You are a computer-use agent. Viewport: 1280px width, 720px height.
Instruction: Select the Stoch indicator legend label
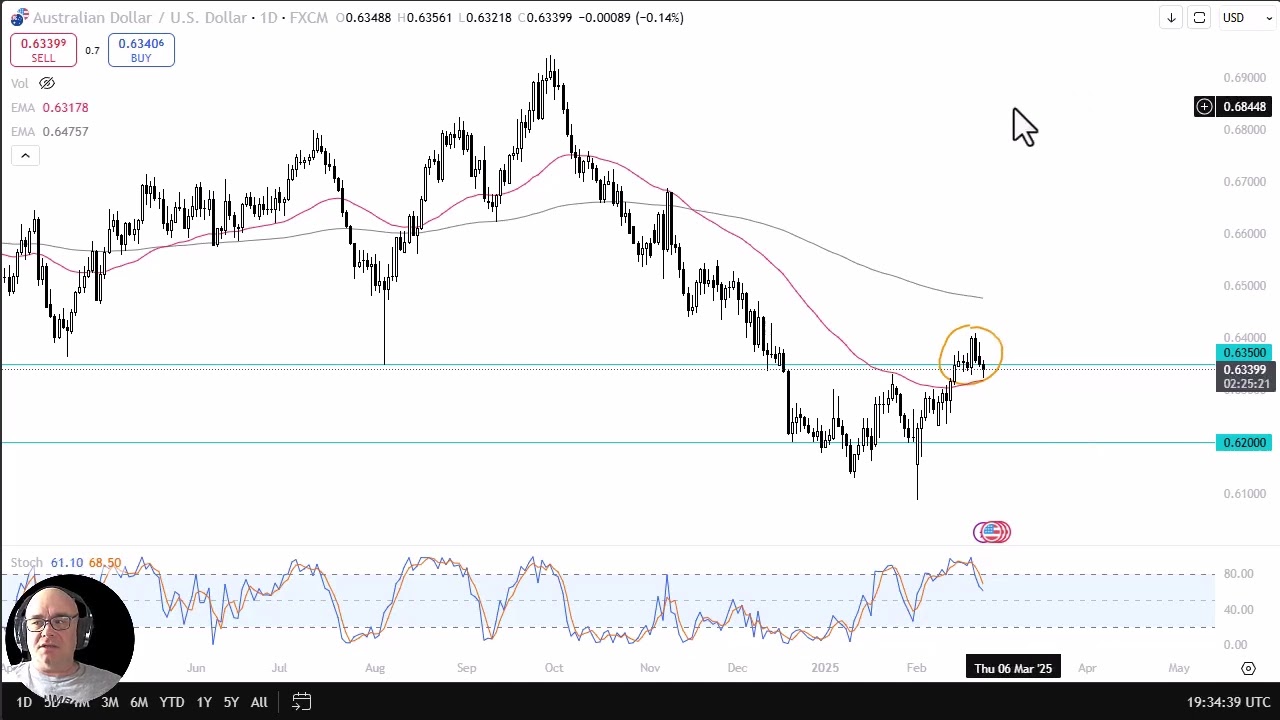[26, 563]
